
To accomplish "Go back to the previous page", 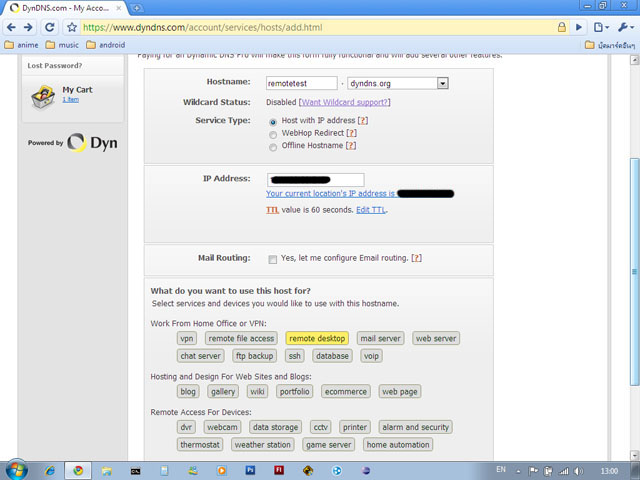I will [x=11, y=27].
